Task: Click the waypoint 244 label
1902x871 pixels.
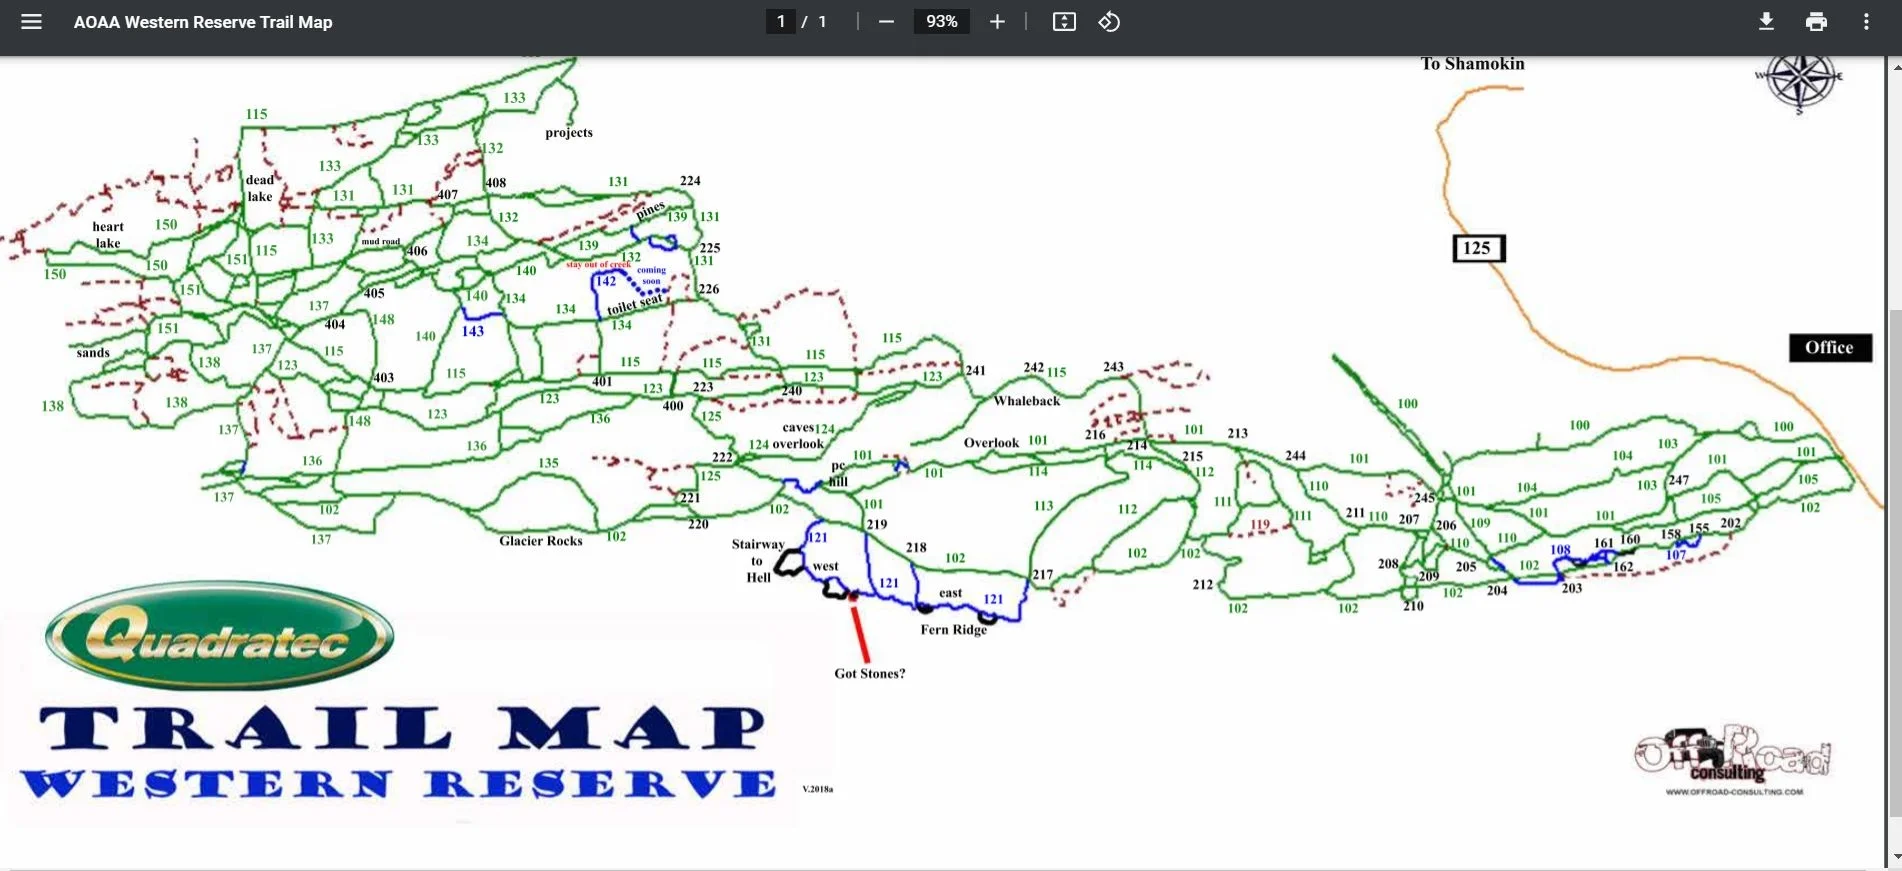Action: pos(1295,456)
